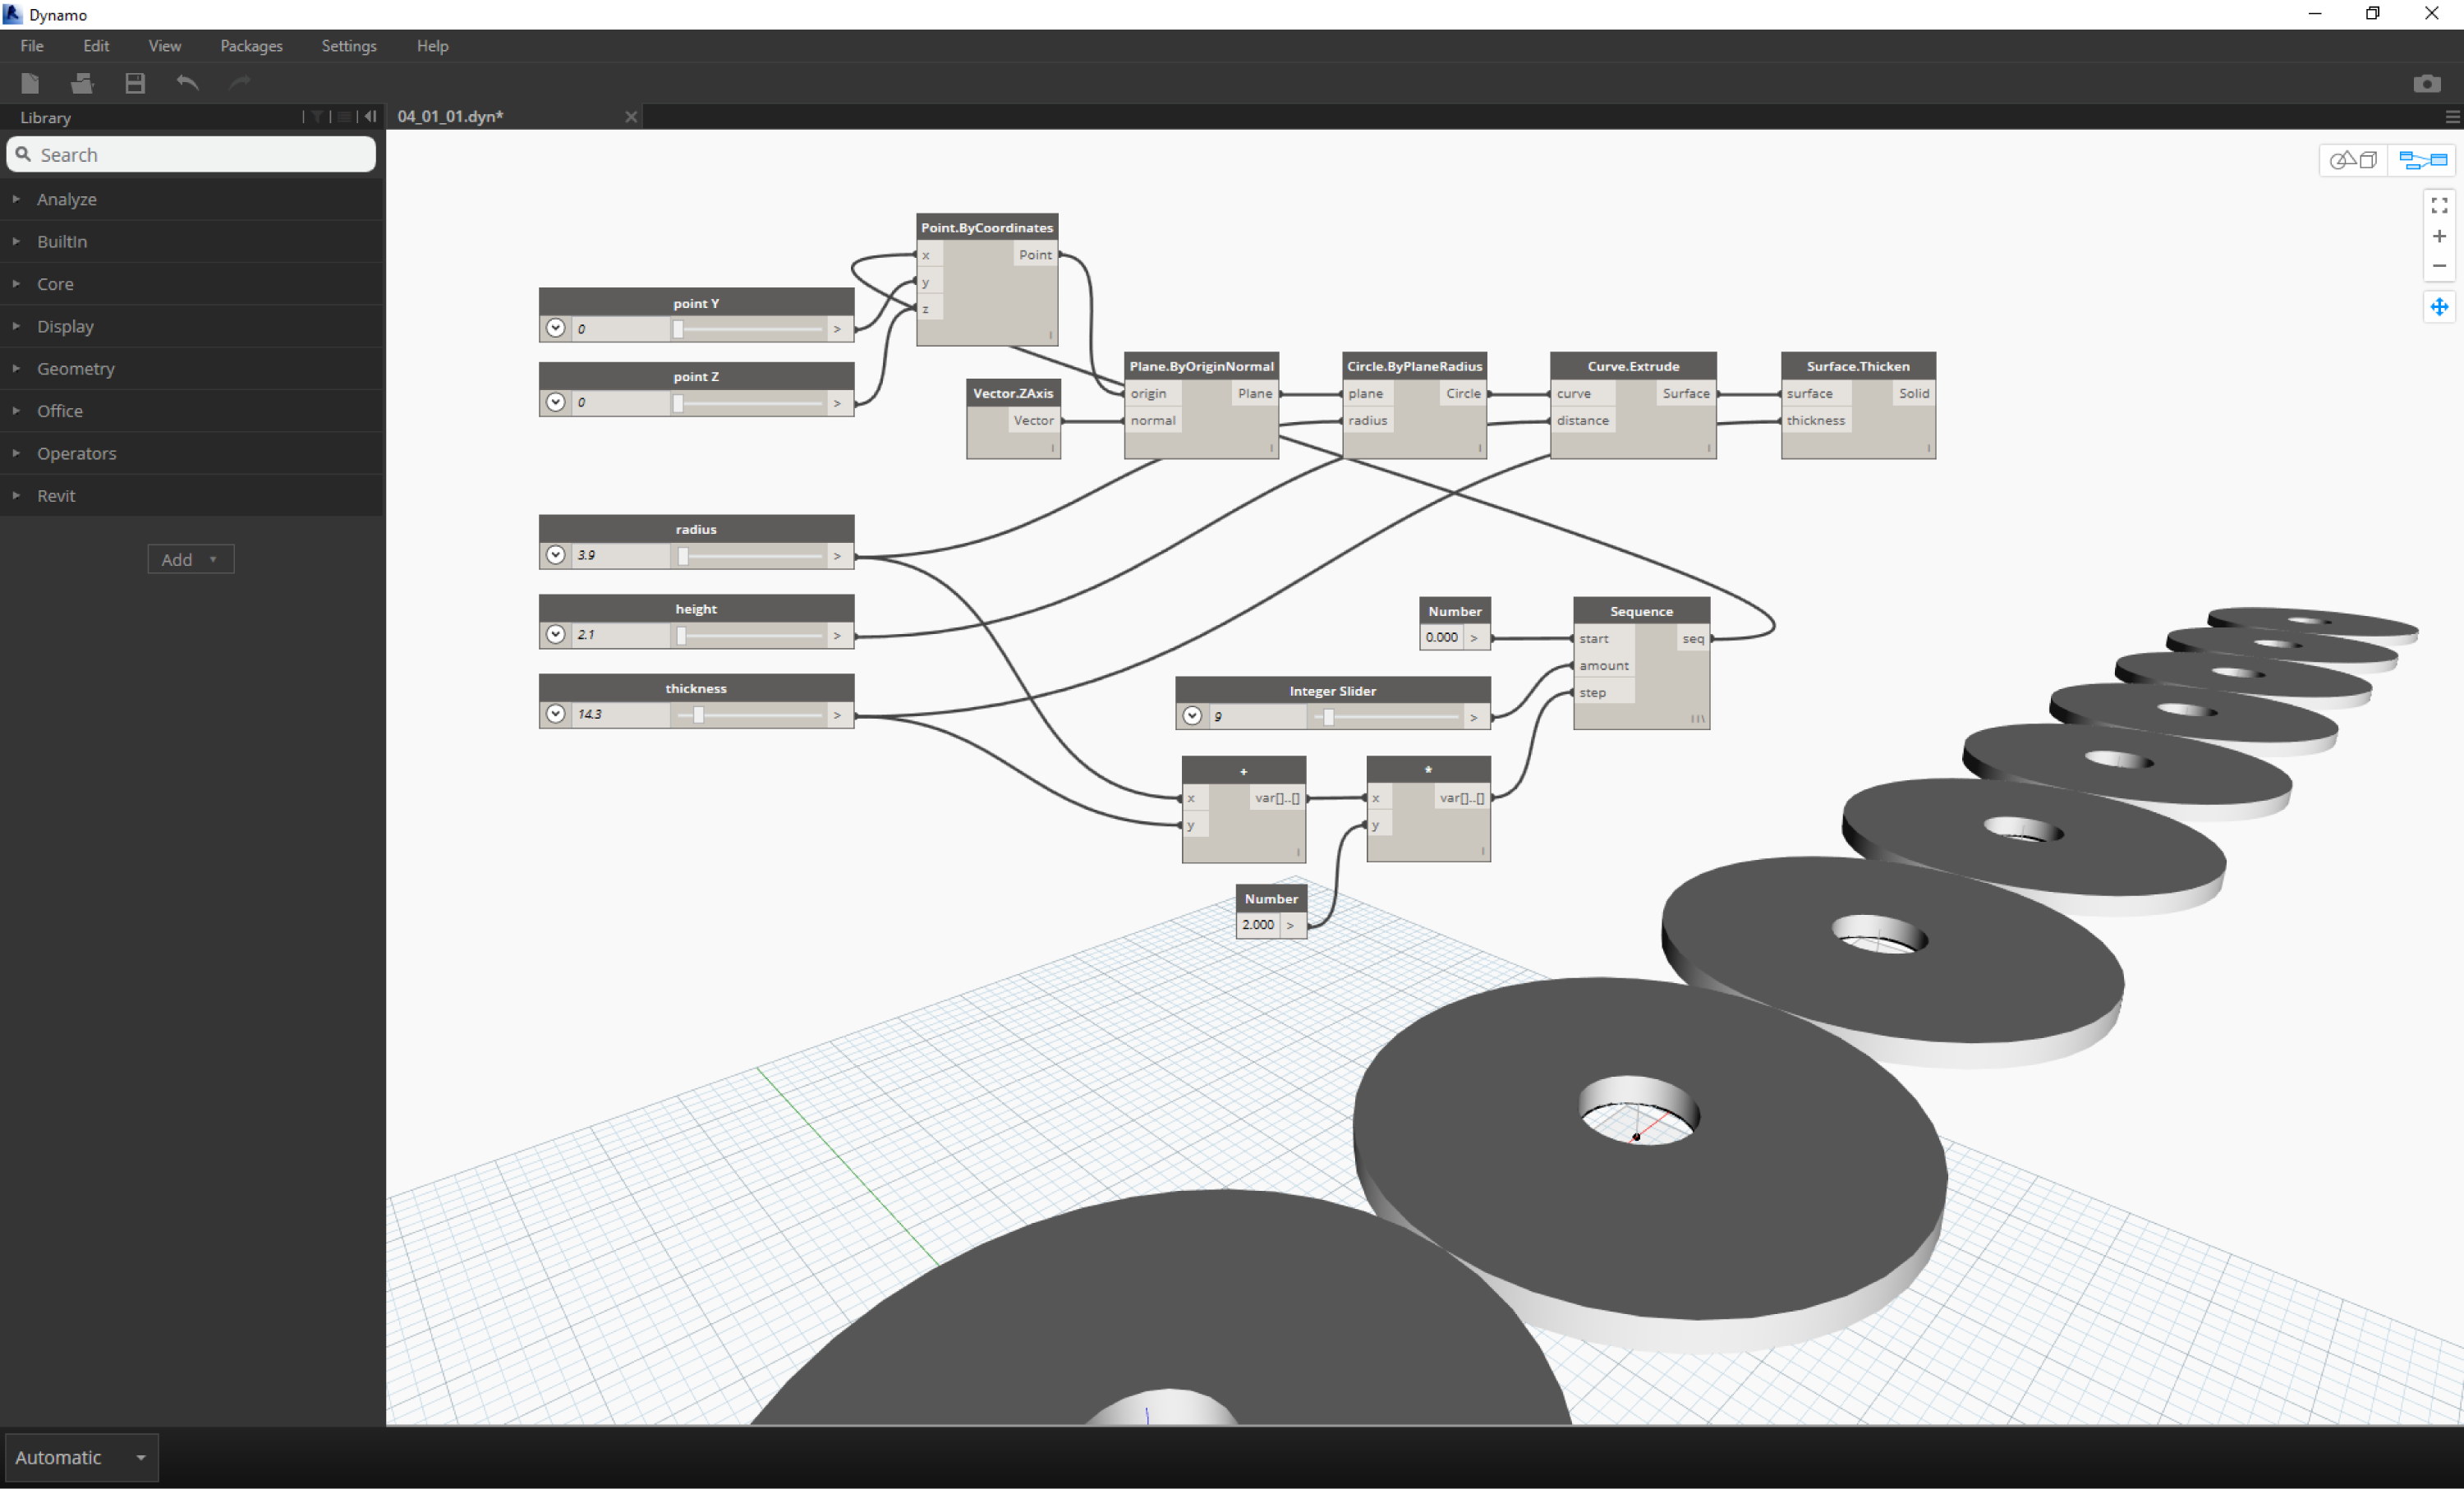The width and height of the screenshot is (2464, 1489).
Task: Switch to 3D geometry preview navigation
Action: click(2353, 160)
